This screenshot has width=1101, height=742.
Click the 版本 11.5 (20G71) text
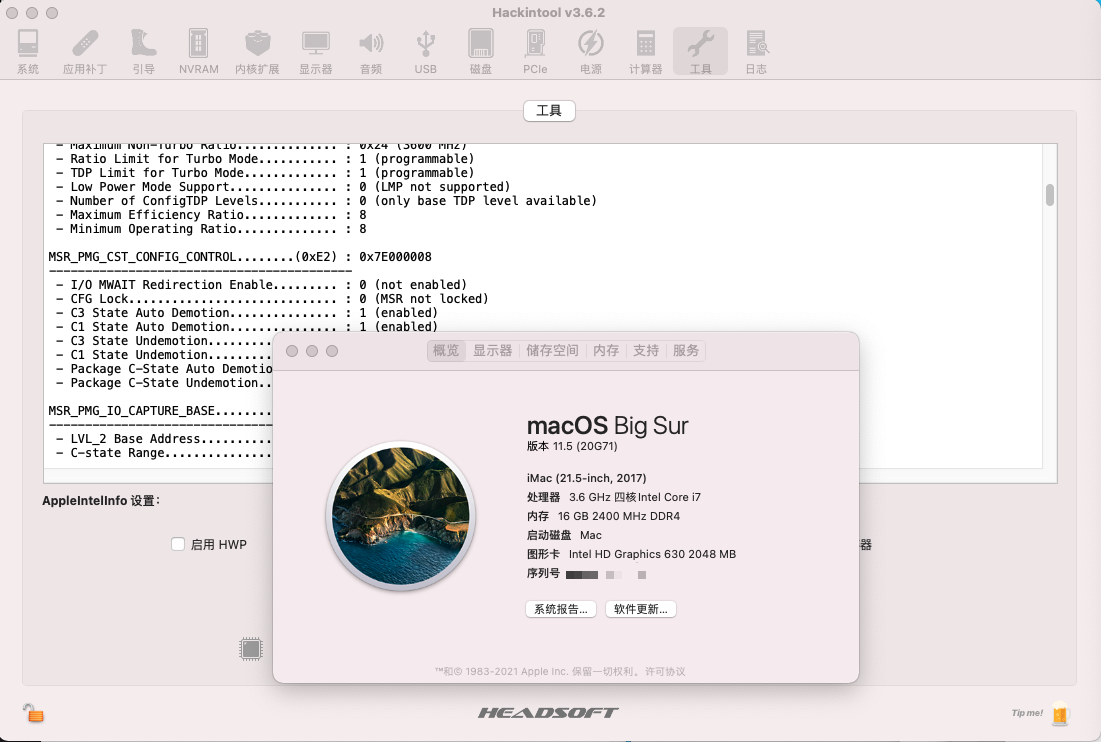pos(572,446)
